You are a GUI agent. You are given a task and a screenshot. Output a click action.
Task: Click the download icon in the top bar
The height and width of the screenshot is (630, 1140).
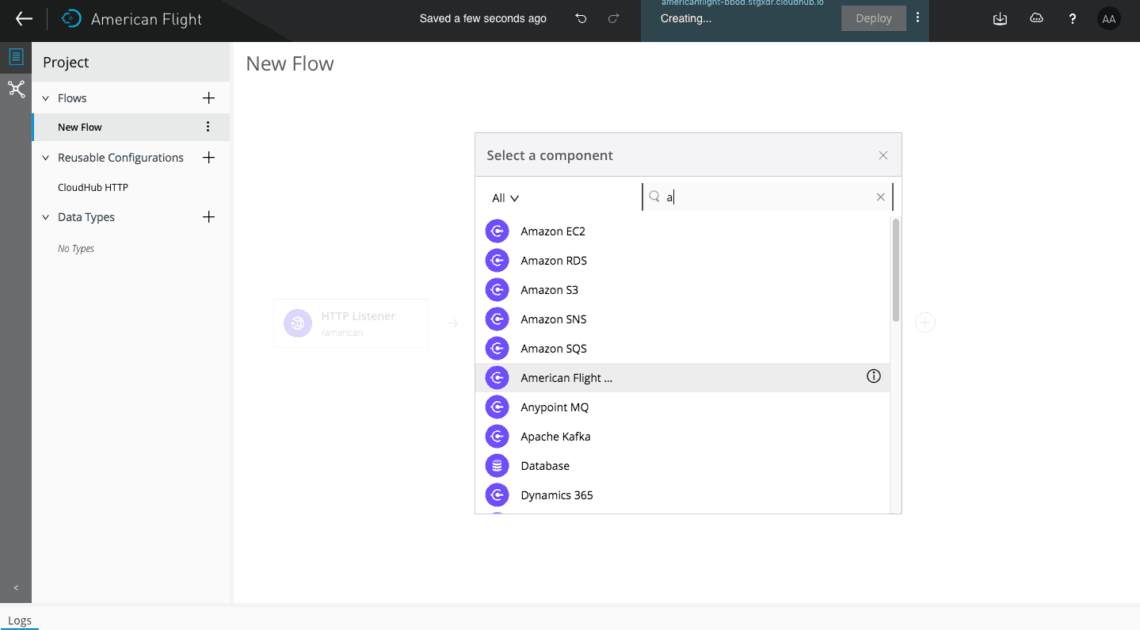(999, 17)
